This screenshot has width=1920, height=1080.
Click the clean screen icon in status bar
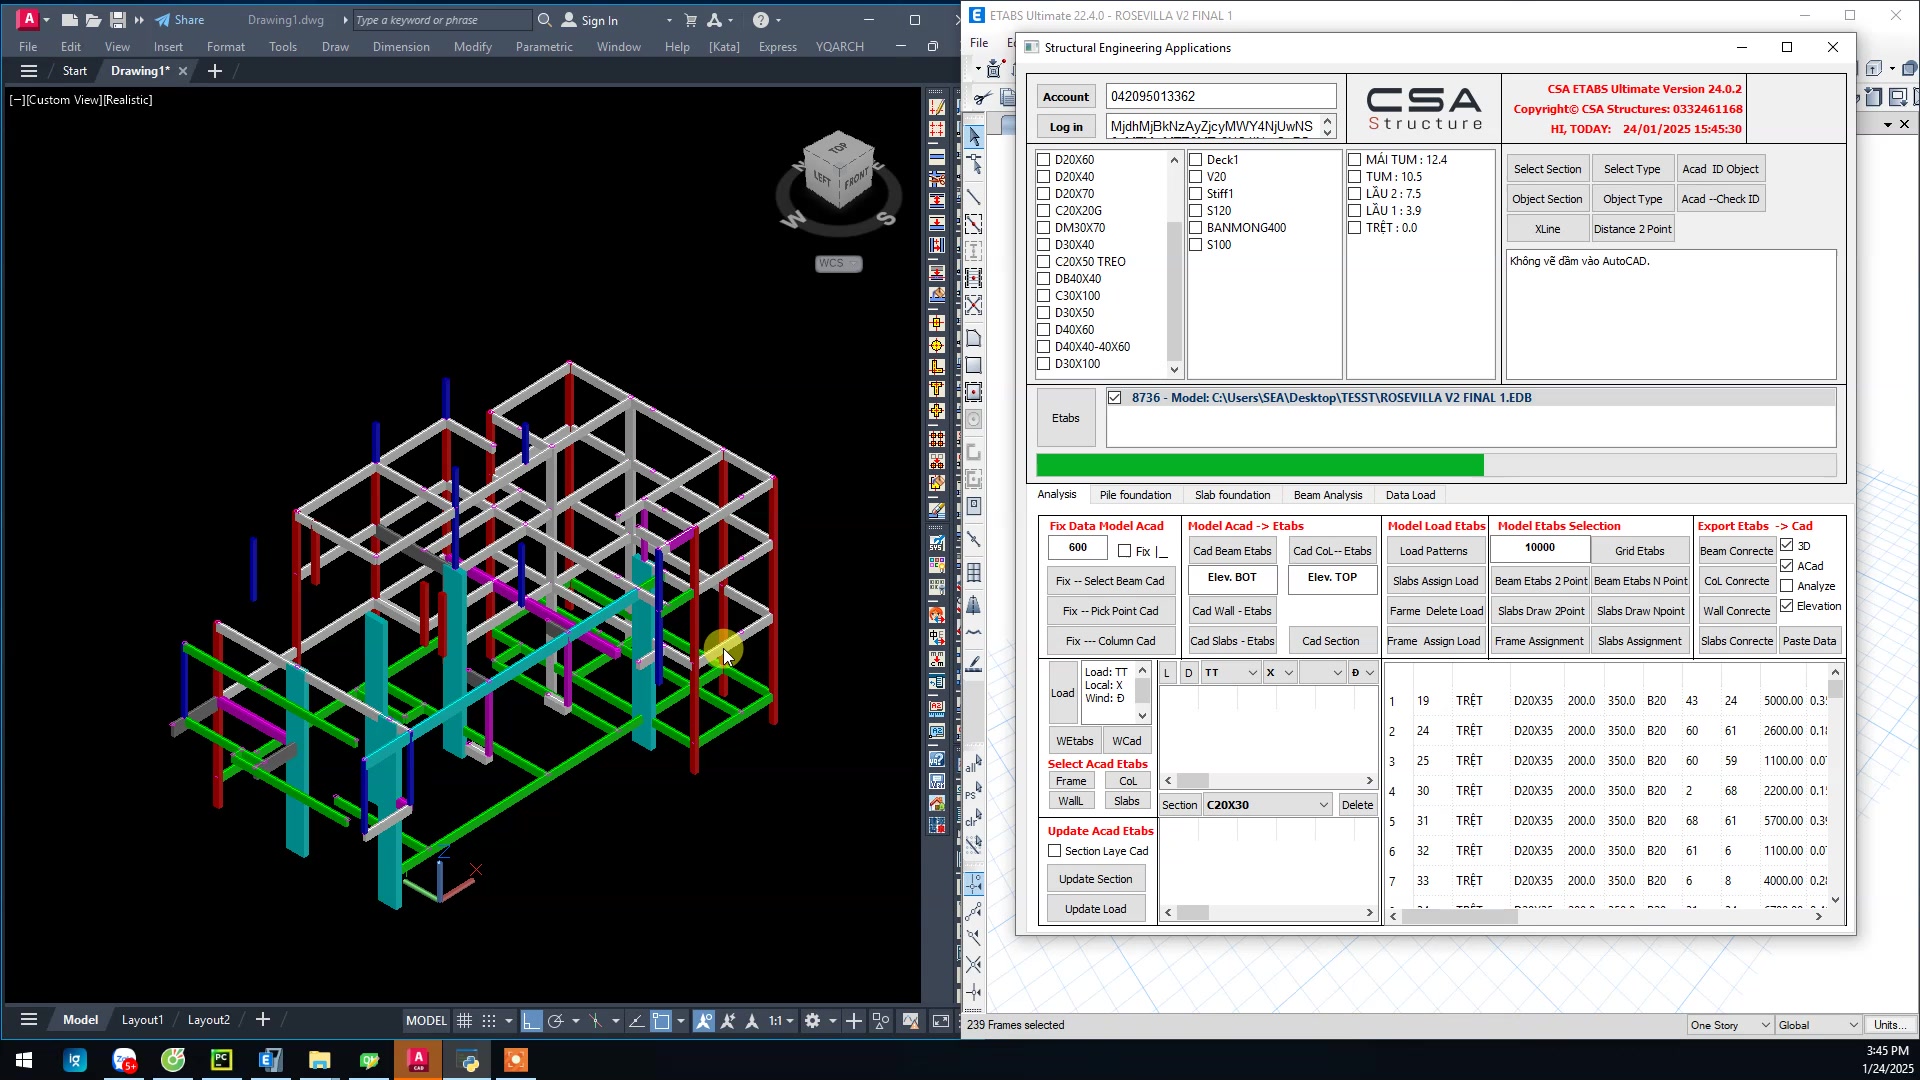[x=941, y=1021]
